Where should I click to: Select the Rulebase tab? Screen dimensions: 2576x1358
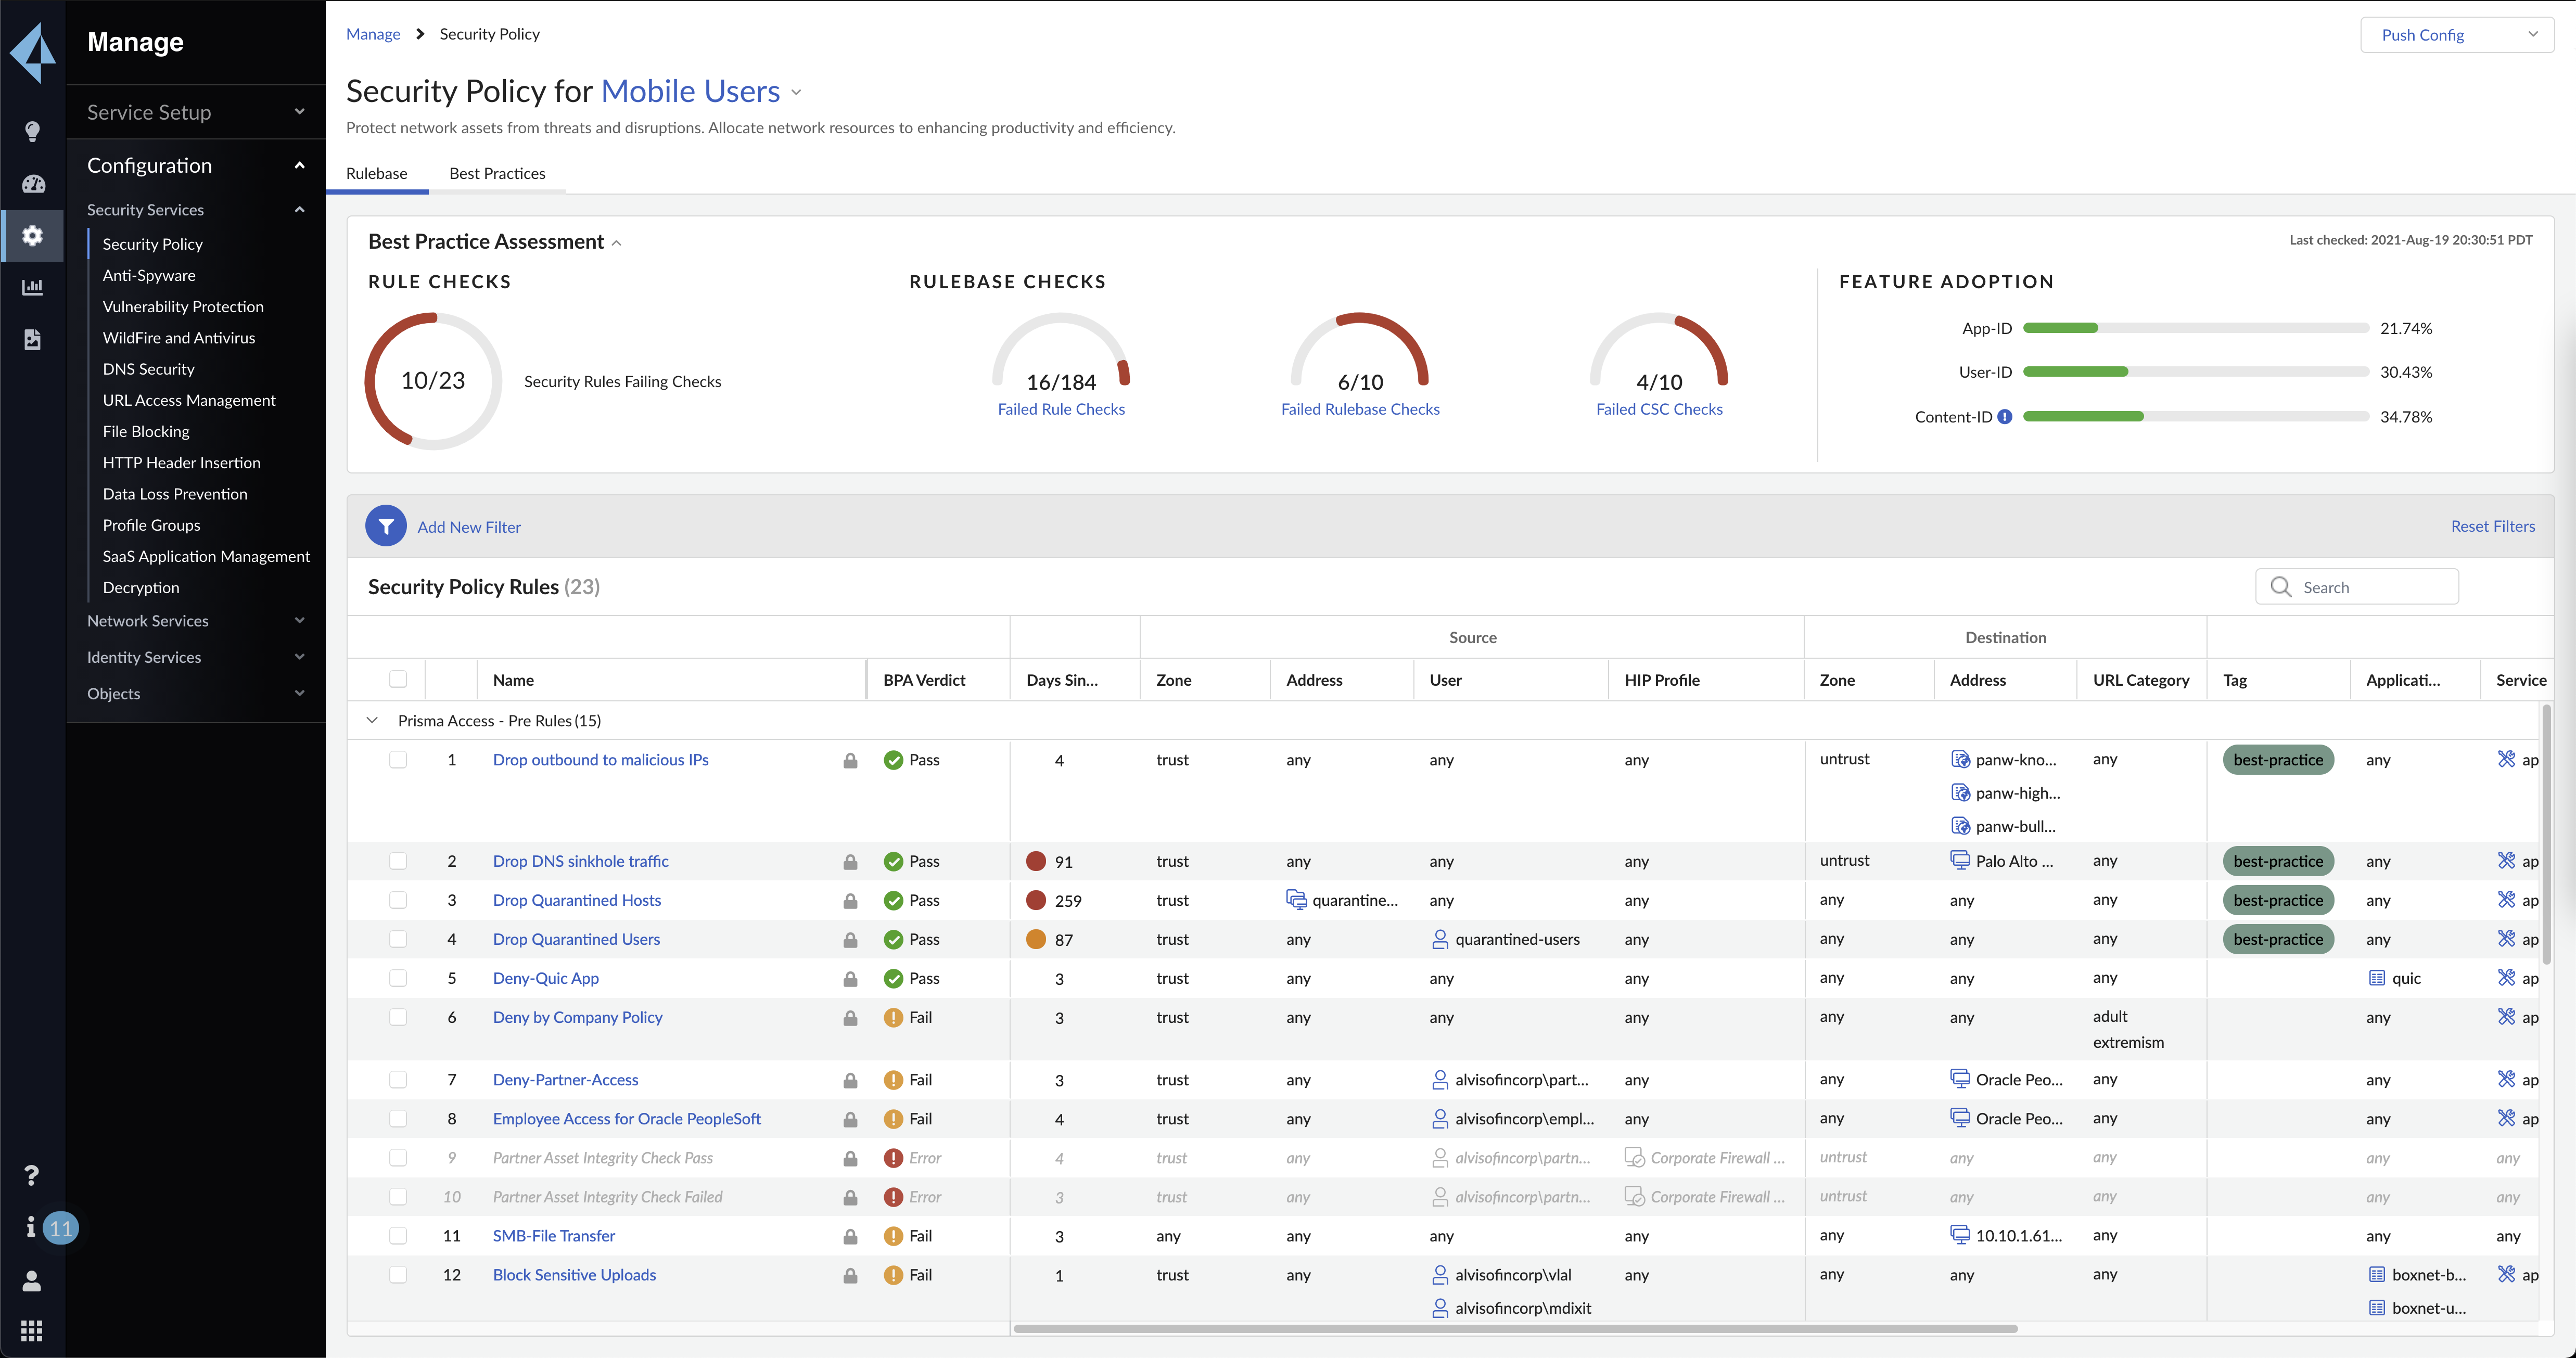pyautogui.click(x=377, y=173)
